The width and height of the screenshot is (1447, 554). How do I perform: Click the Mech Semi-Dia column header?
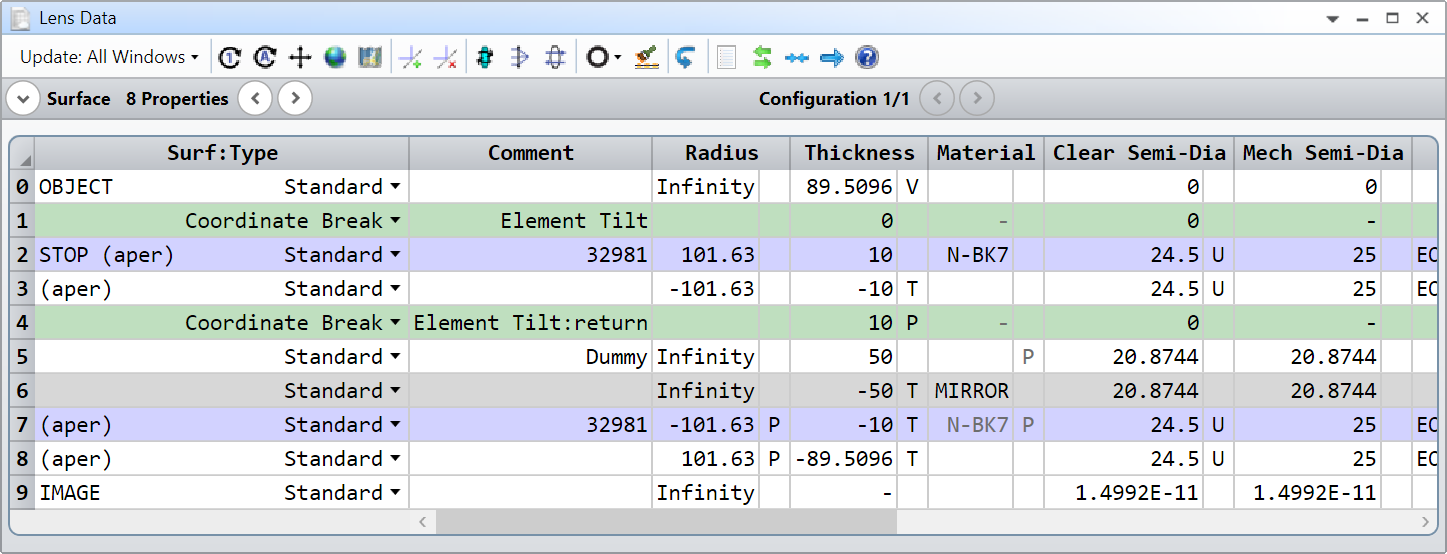click(1323, 153)
